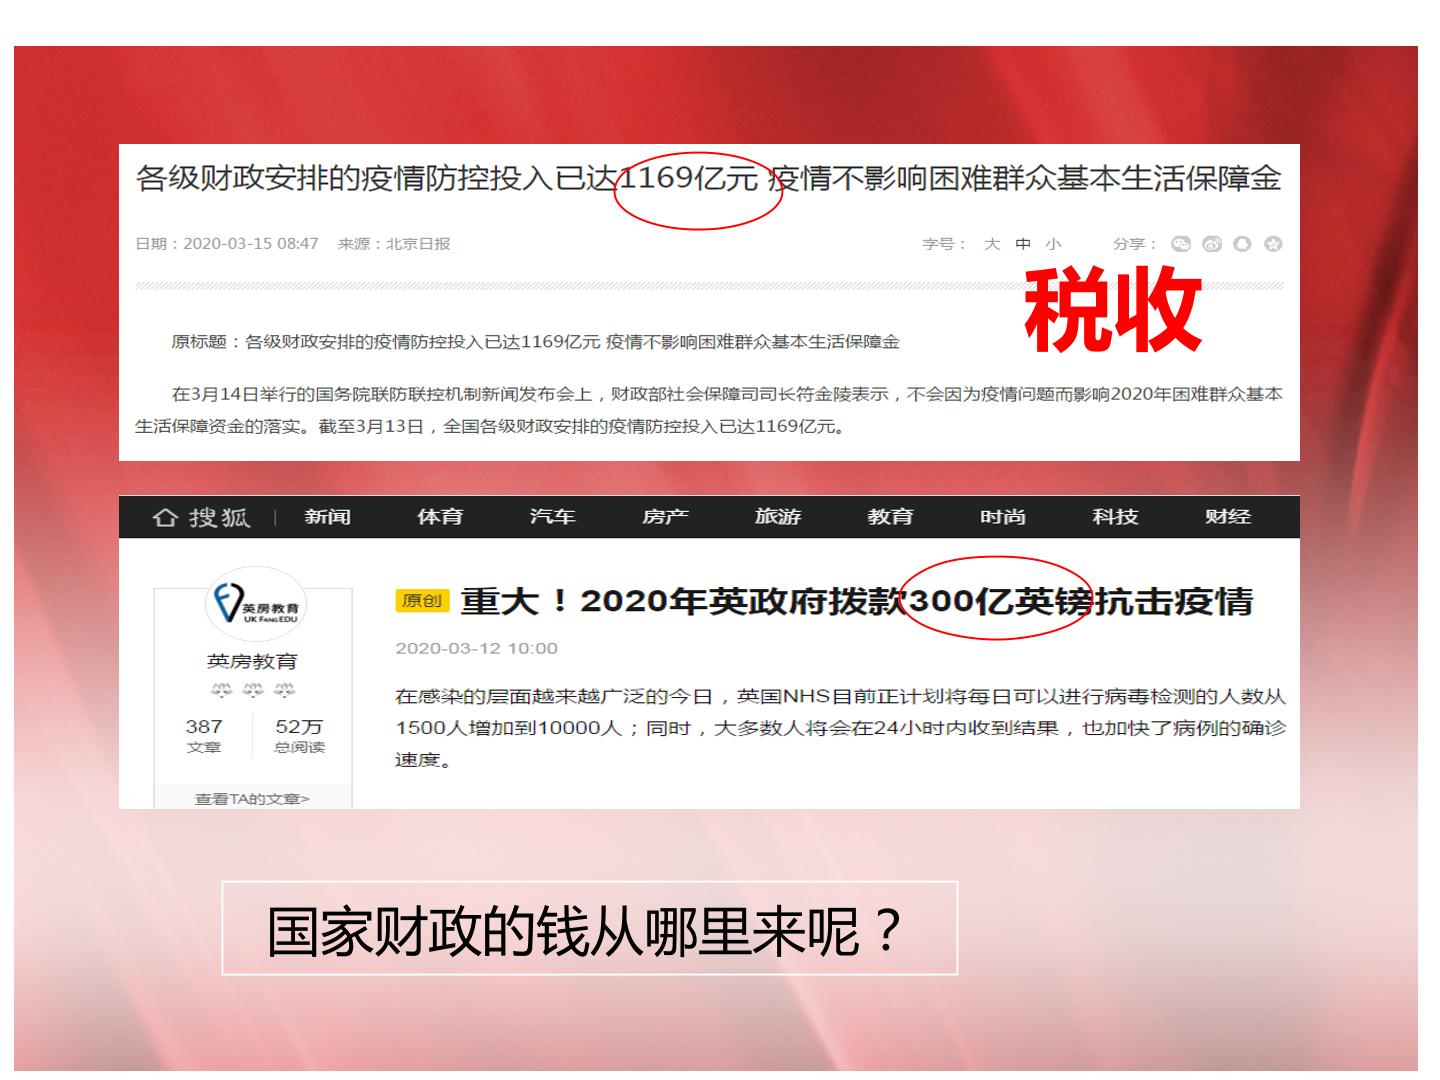Click the 300亿英镑 article headline
The height and width of the screenshot is (1080, 1440).
tap(856, 601)
